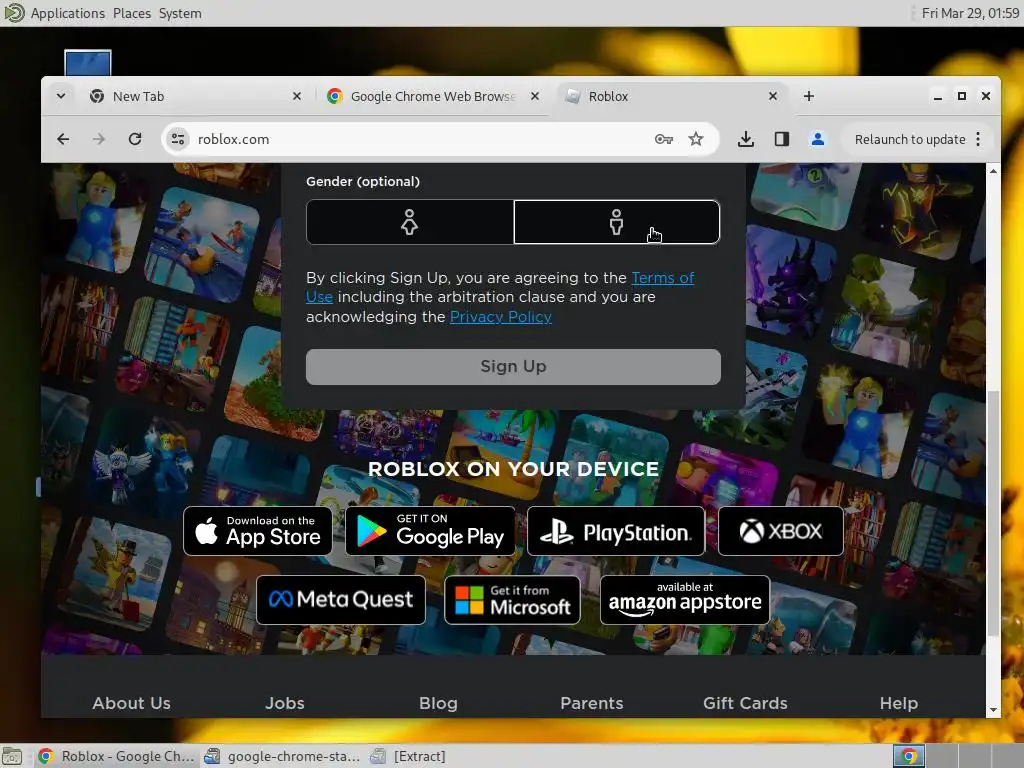Open the Xbox badge

(x=780, y=531)
